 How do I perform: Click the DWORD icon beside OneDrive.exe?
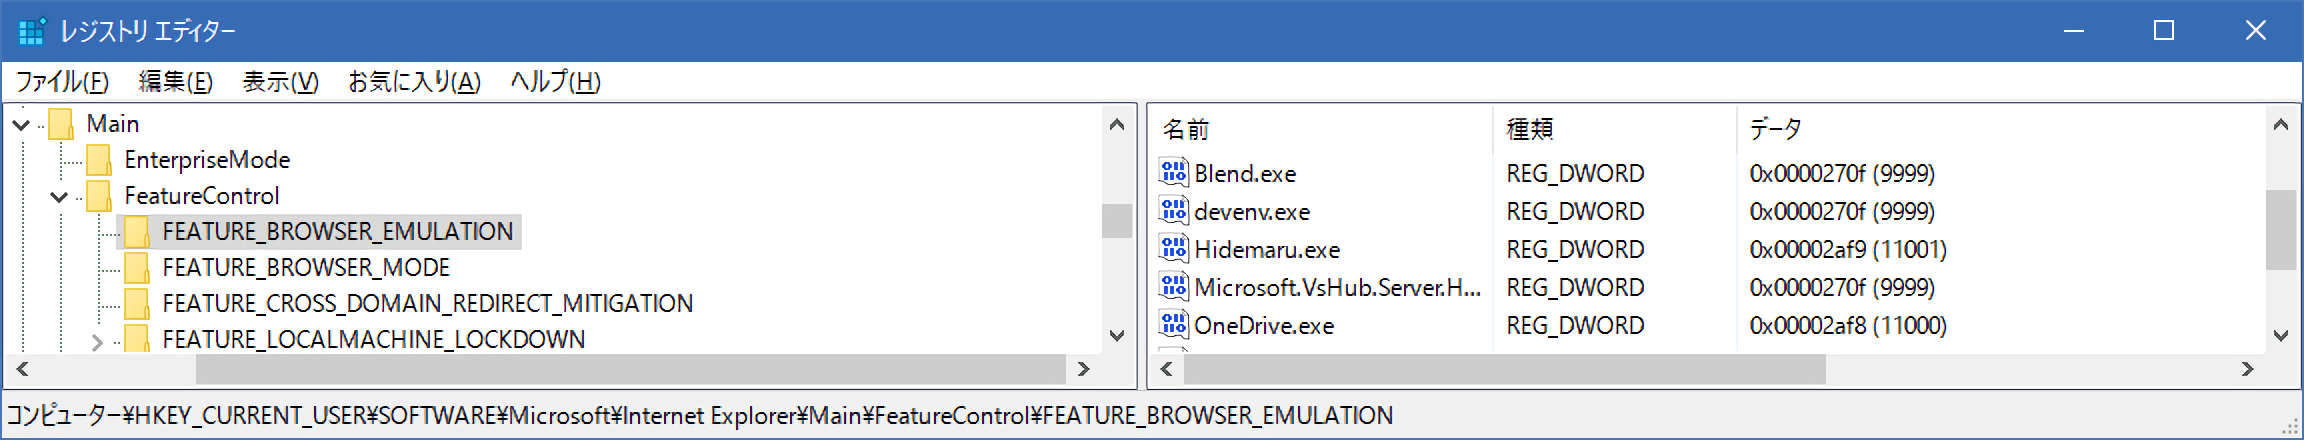click(x=1173, y=325)
